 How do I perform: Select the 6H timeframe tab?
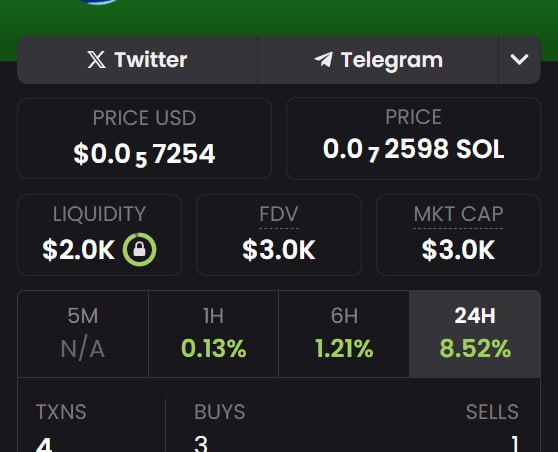344,334
